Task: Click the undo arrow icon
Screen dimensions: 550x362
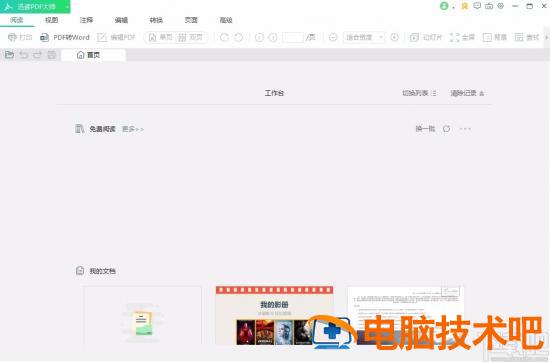Action: coord(24,55)
